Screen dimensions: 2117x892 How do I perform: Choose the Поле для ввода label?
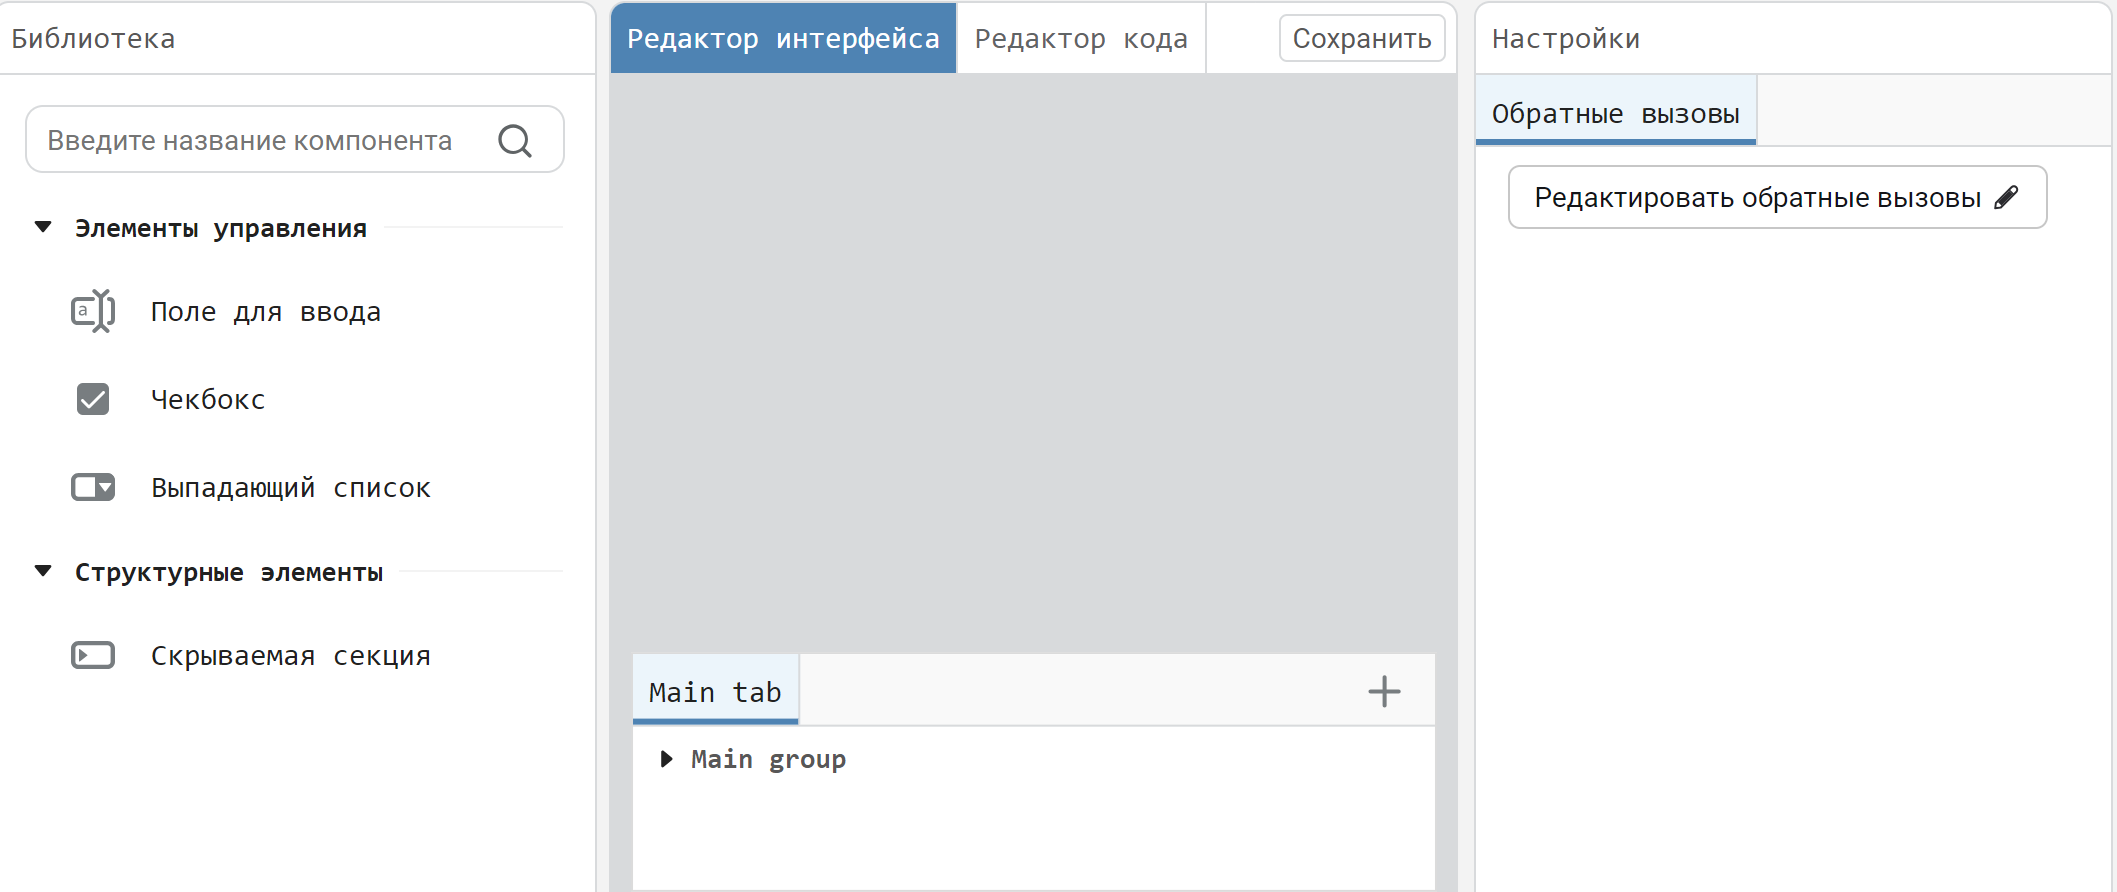265,312
